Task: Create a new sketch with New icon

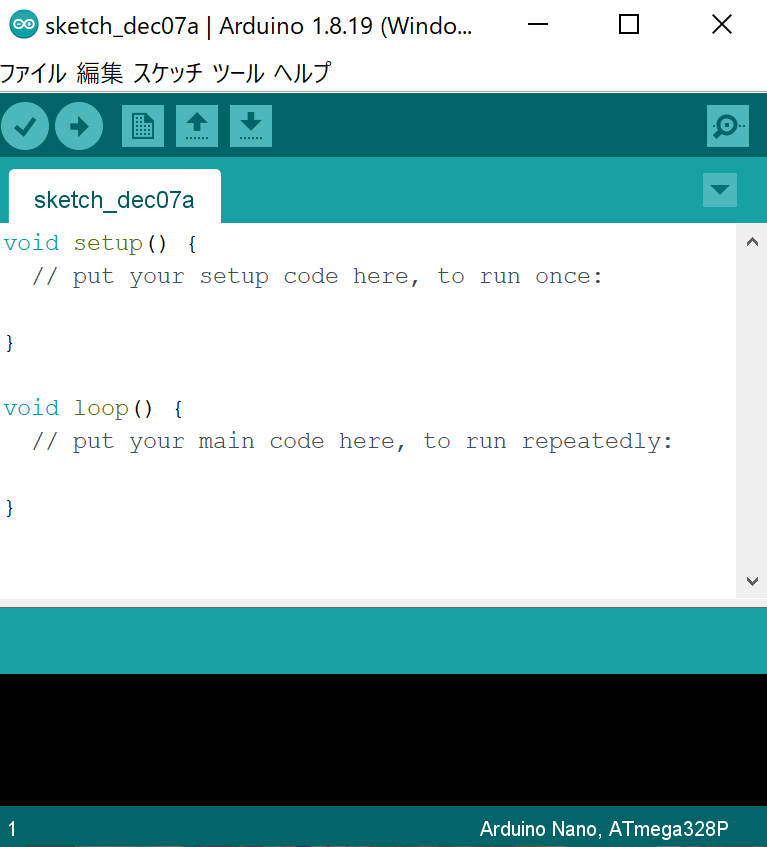Action: (143, 126)
